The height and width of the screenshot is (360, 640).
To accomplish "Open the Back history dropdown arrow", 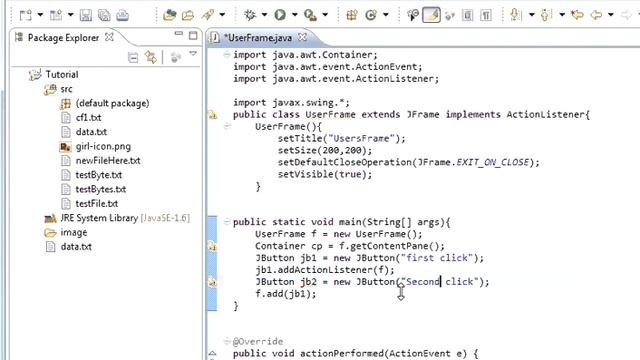I will click(x=611, y=15).
